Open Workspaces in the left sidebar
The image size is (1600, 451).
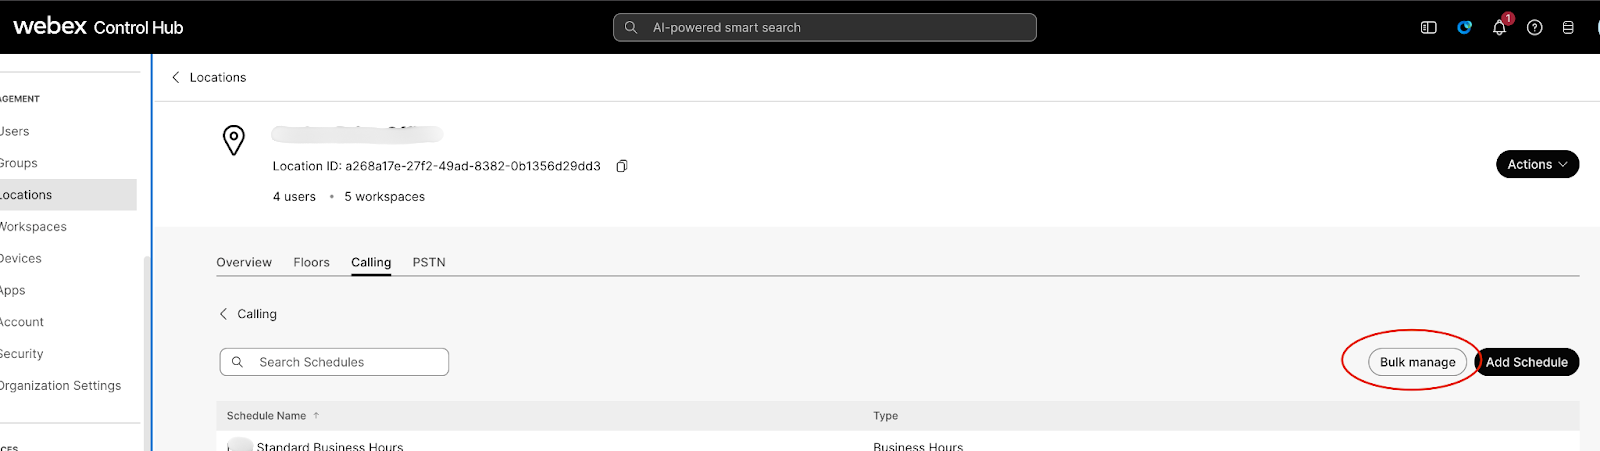pos(34,227)
